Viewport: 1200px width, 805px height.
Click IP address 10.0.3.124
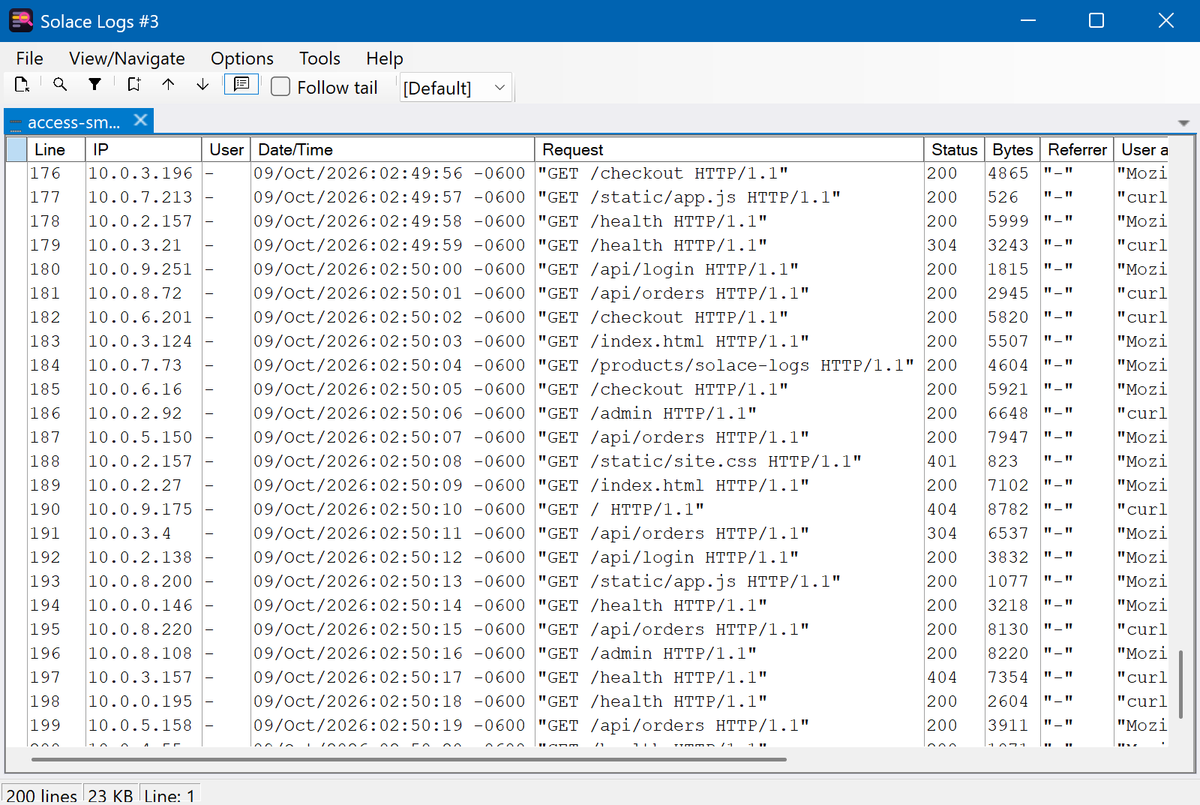tap(141, 341)
